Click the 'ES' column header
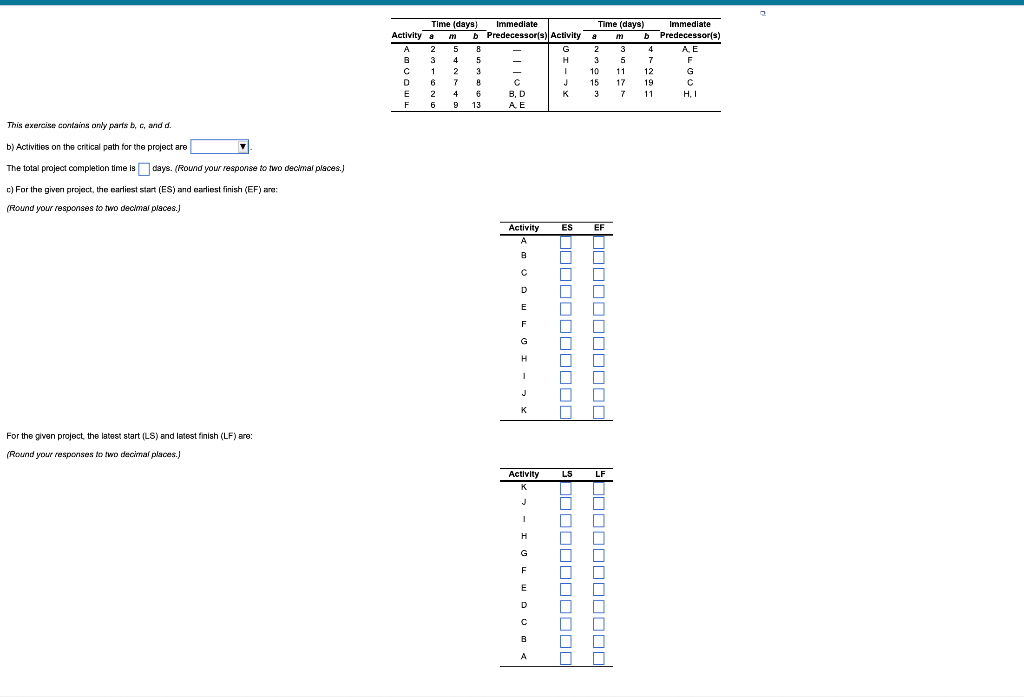Viewport: 1024px width, 697px height. pyautogui.click(x=567, y=227)
